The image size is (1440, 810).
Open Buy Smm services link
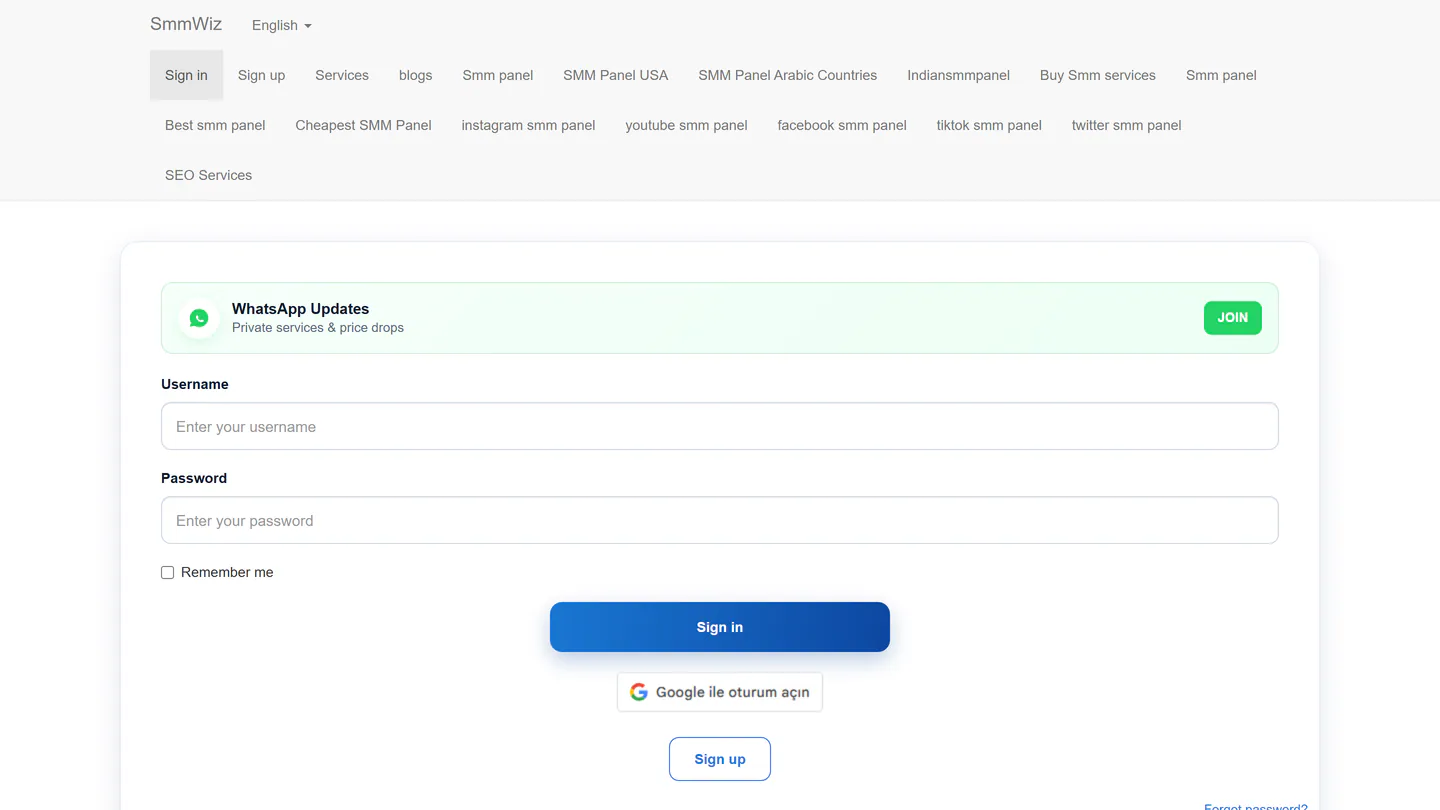(x=1097, y=75)
